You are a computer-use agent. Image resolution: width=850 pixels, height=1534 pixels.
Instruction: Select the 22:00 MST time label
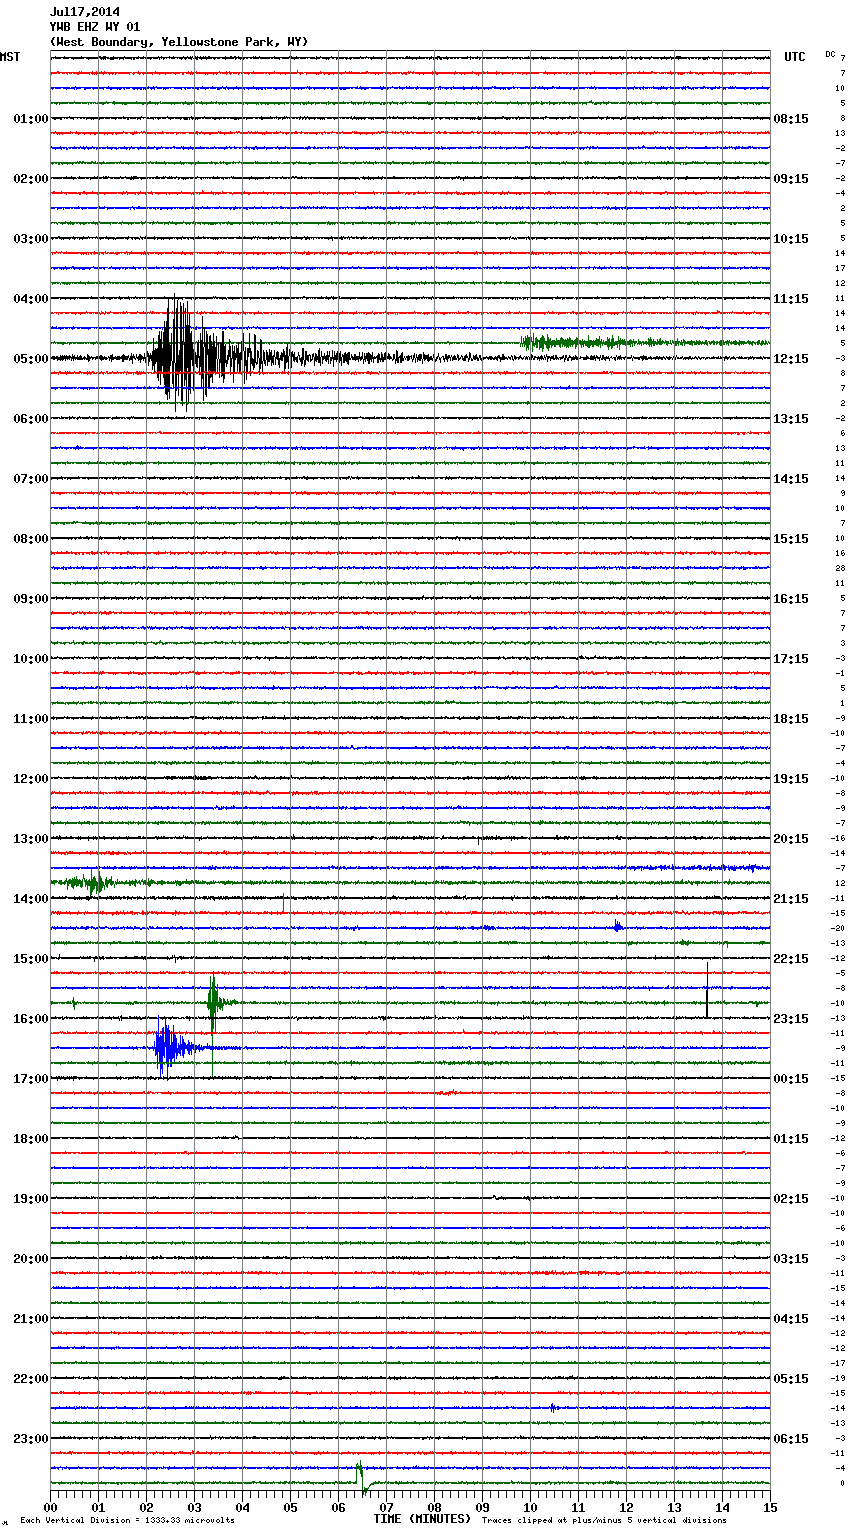[x=30, y=1379]
